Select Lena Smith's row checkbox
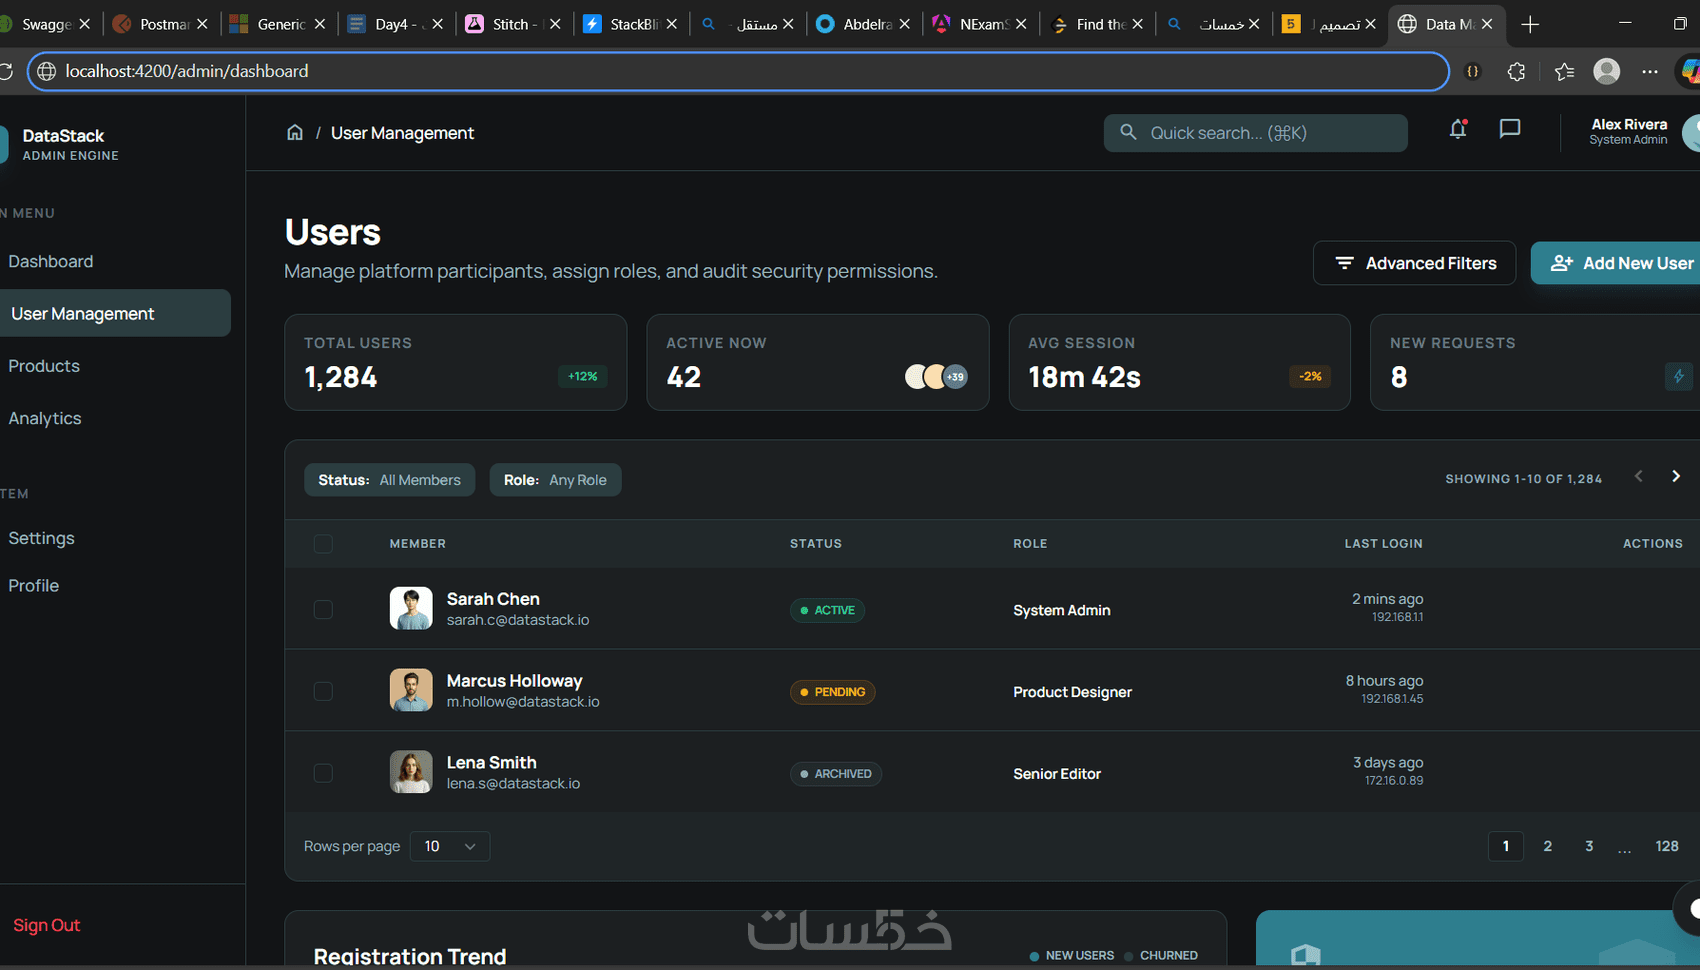This screenshot has height=970, width=1700. click(323, 773)
